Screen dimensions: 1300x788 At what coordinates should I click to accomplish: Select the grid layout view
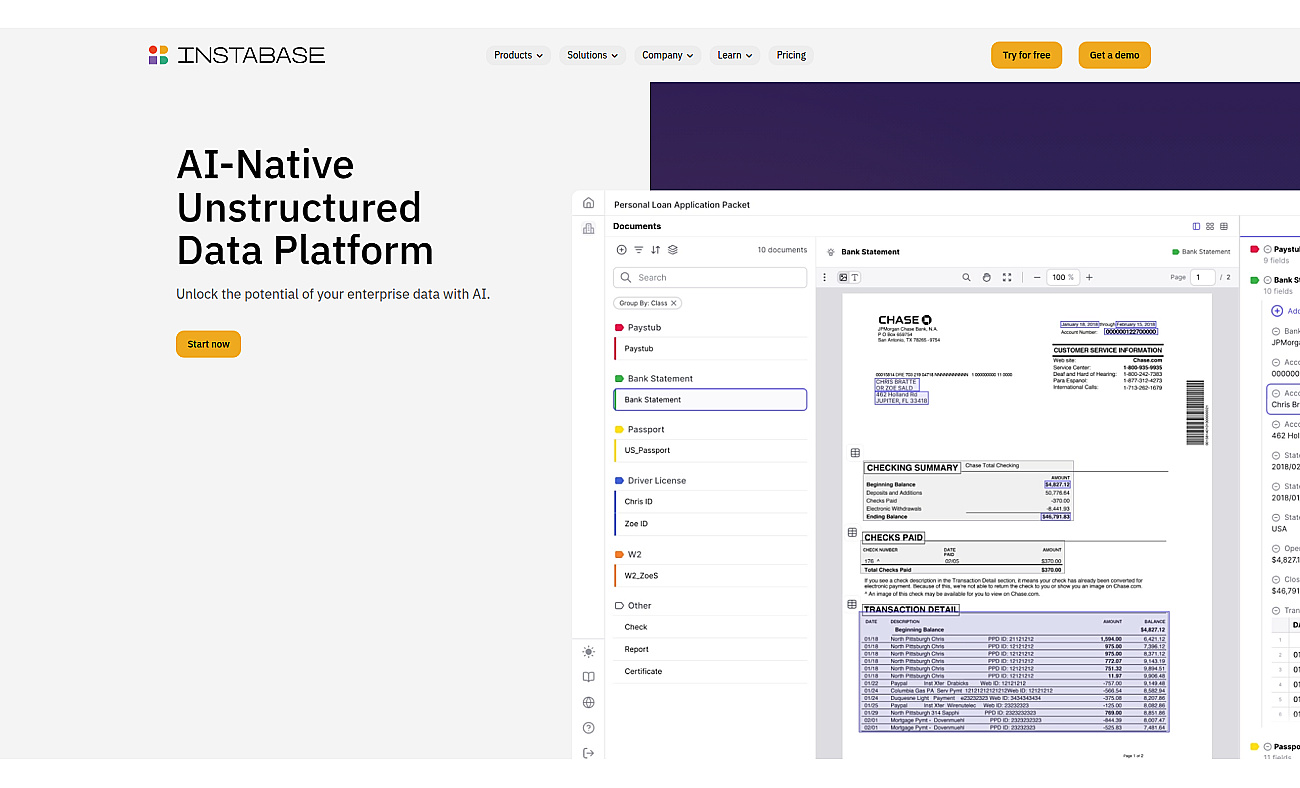coord(1210,226)
